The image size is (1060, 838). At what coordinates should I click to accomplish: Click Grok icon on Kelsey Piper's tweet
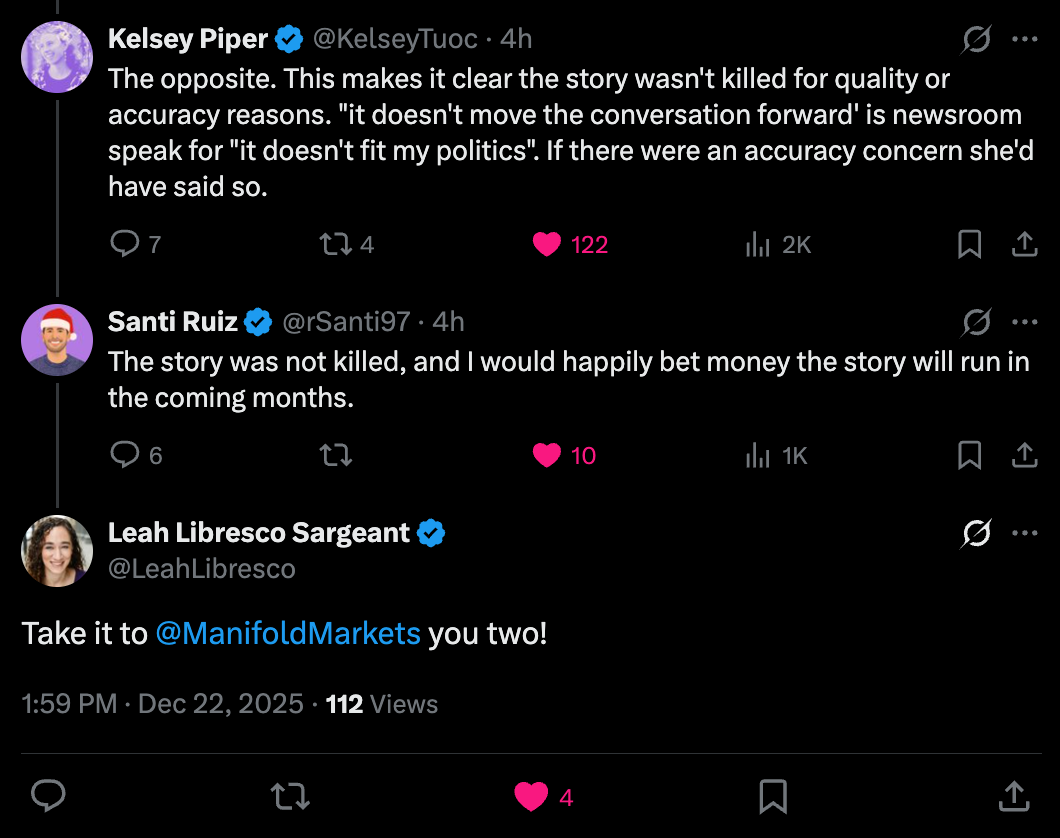(976, 40)
